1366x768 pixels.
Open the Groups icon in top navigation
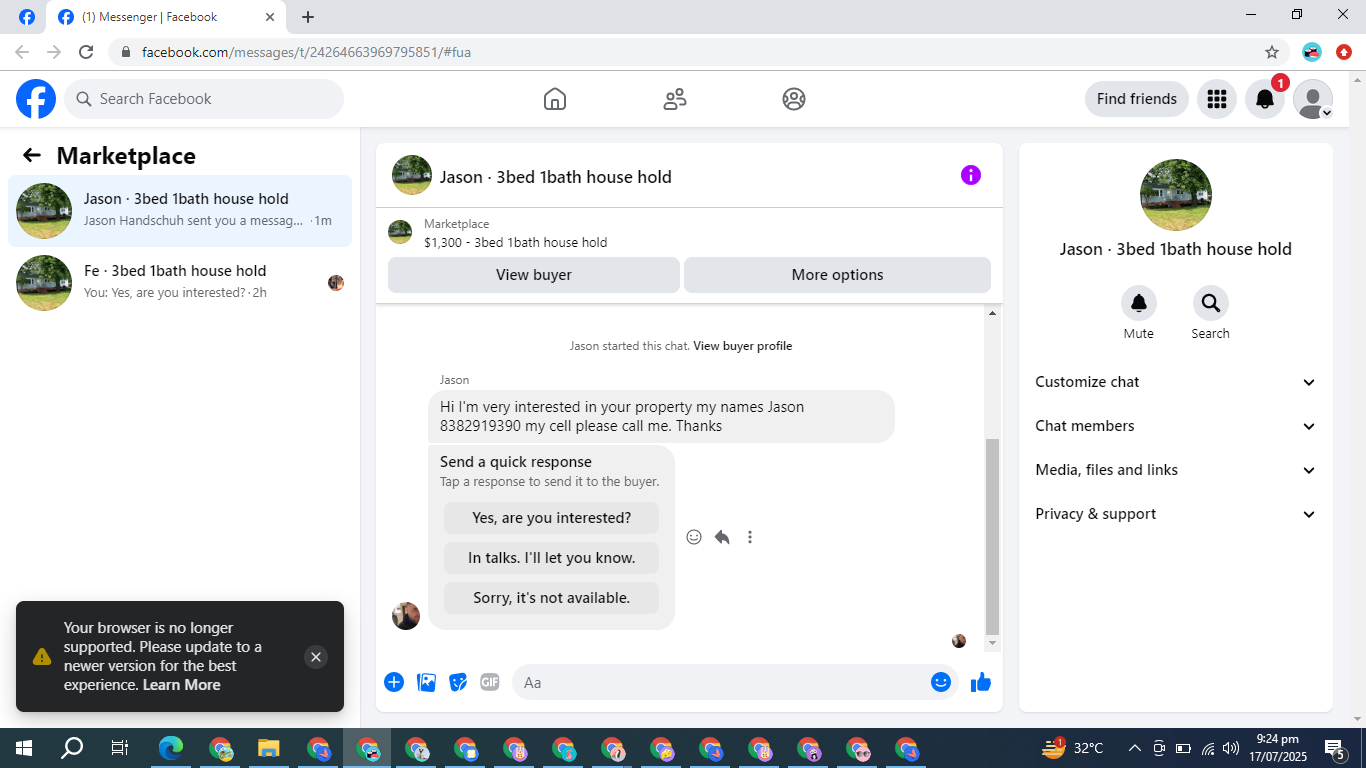click(x=794, y=99)
